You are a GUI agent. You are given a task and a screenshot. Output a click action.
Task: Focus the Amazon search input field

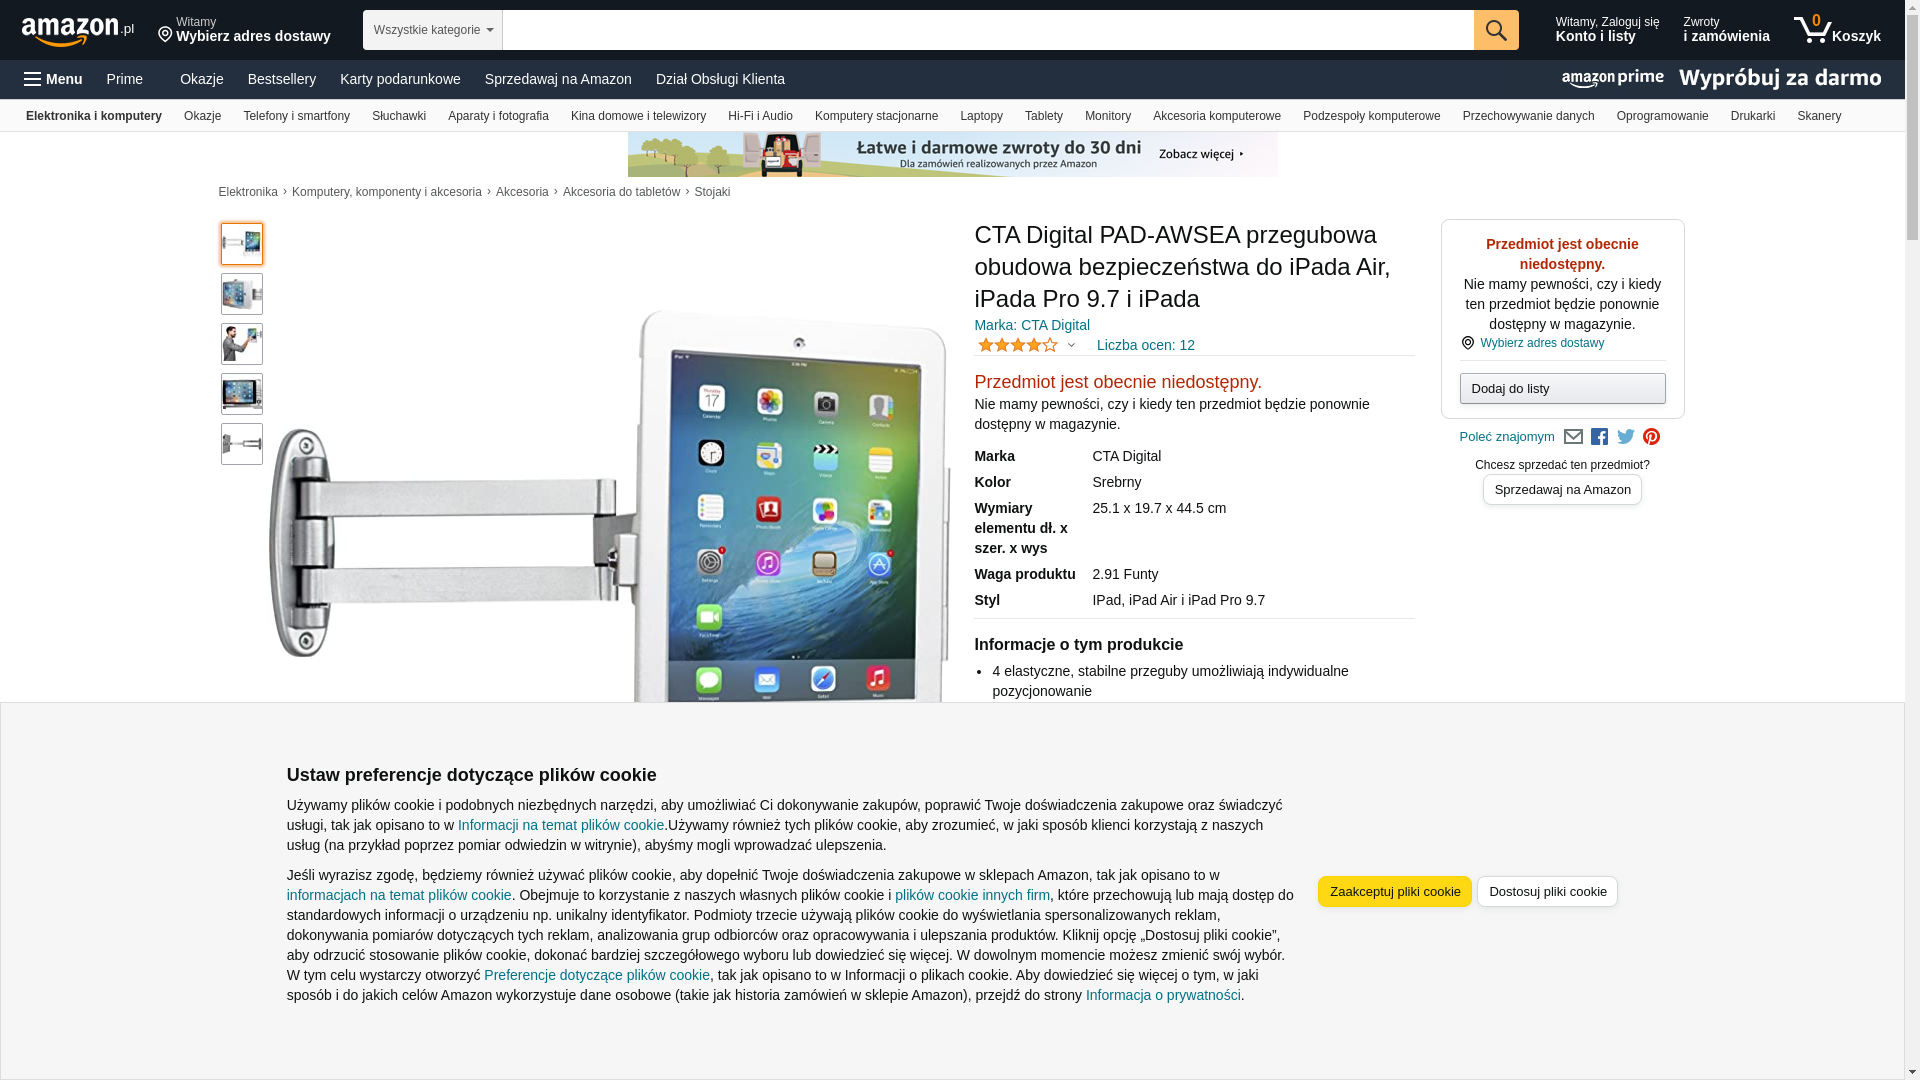point(988,30)
